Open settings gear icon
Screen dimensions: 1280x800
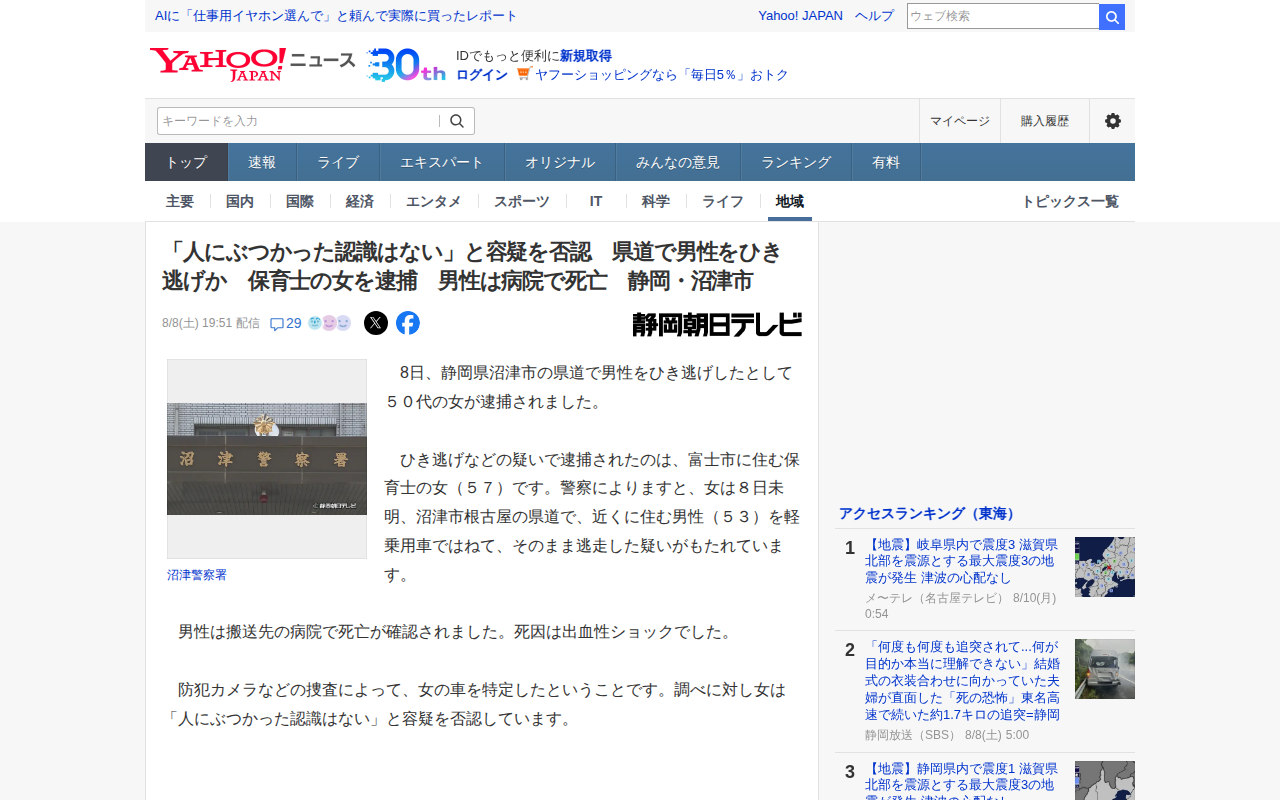click(1112, 121)
